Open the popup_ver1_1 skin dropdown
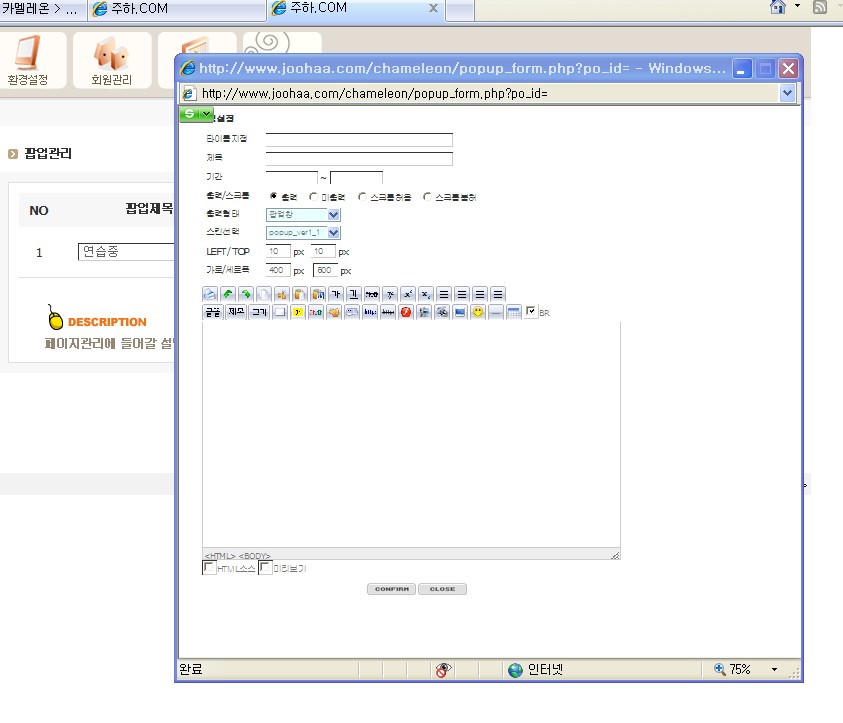The image size is (843, 723). 303,232
